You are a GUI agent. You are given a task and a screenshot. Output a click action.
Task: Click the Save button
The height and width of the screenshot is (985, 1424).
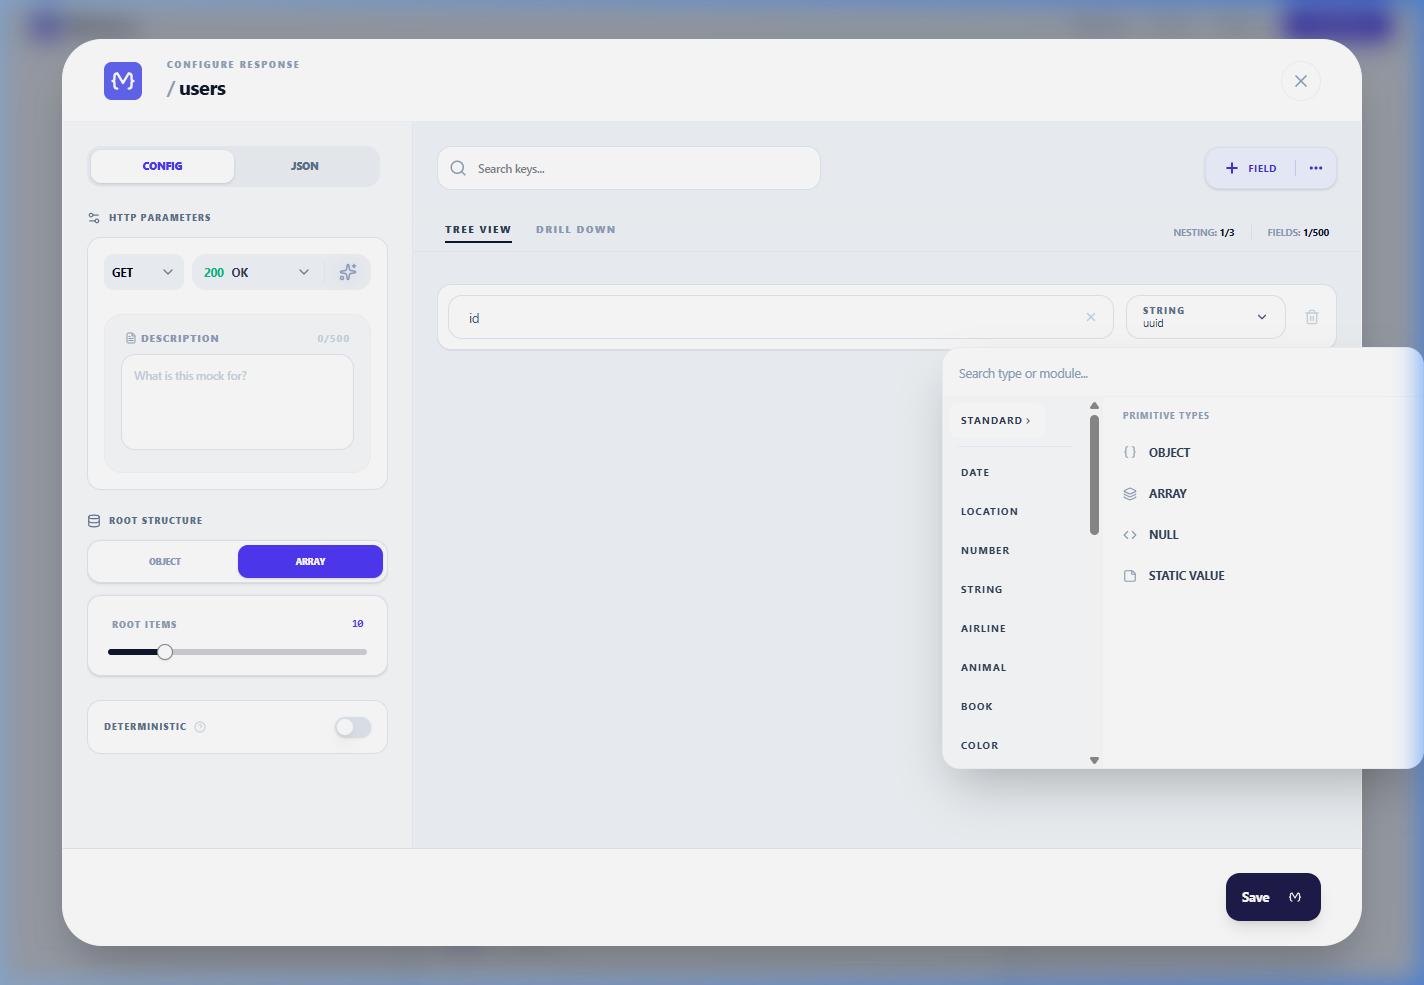tap(1272, 897)
